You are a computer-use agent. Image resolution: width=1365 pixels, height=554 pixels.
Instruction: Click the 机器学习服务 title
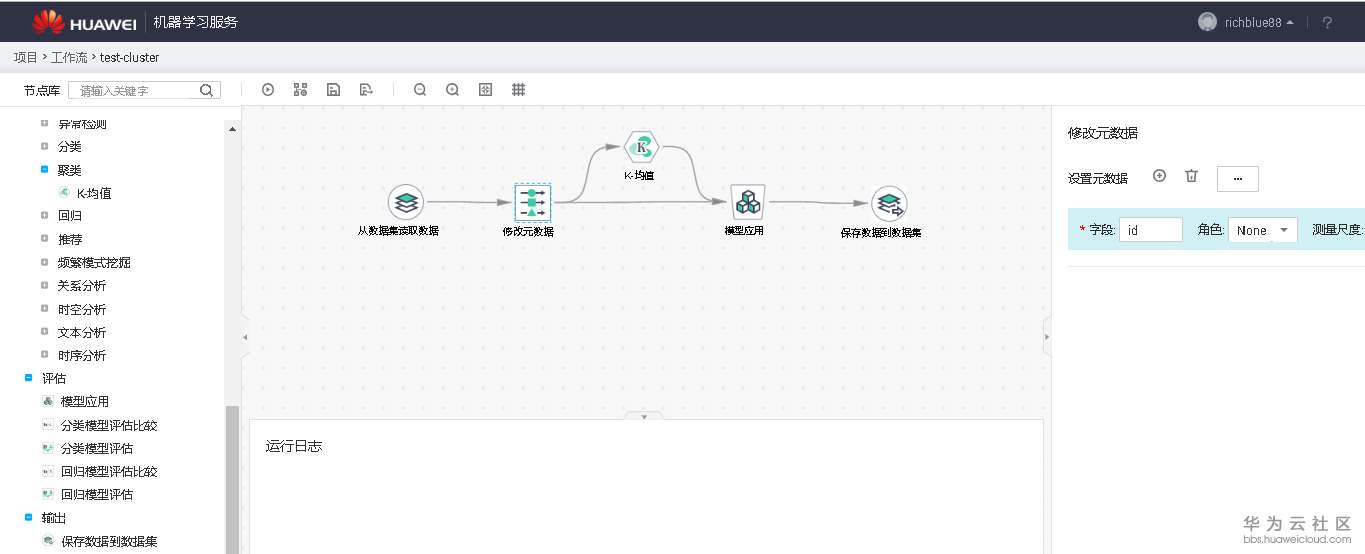[x=196, y=22]
